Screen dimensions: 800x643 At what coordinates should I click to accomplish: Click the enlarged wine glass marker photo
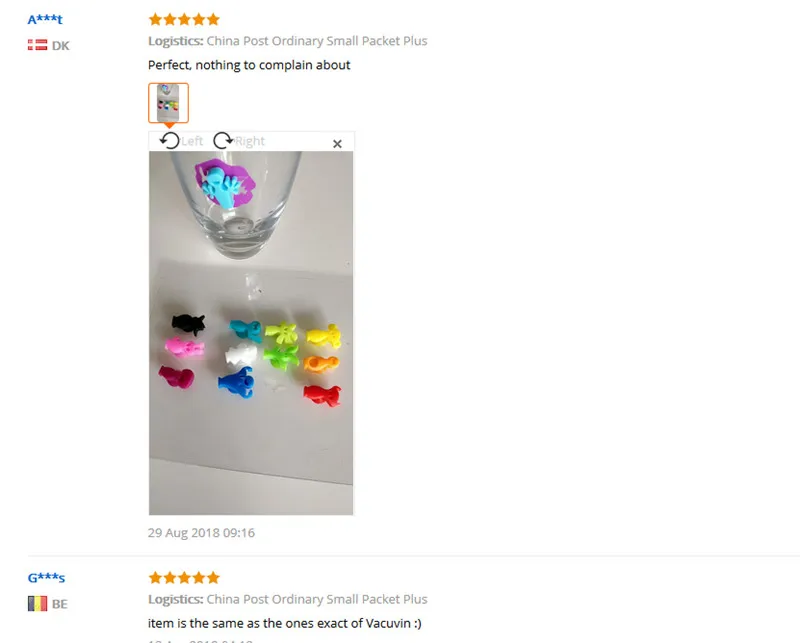point(251,333)
